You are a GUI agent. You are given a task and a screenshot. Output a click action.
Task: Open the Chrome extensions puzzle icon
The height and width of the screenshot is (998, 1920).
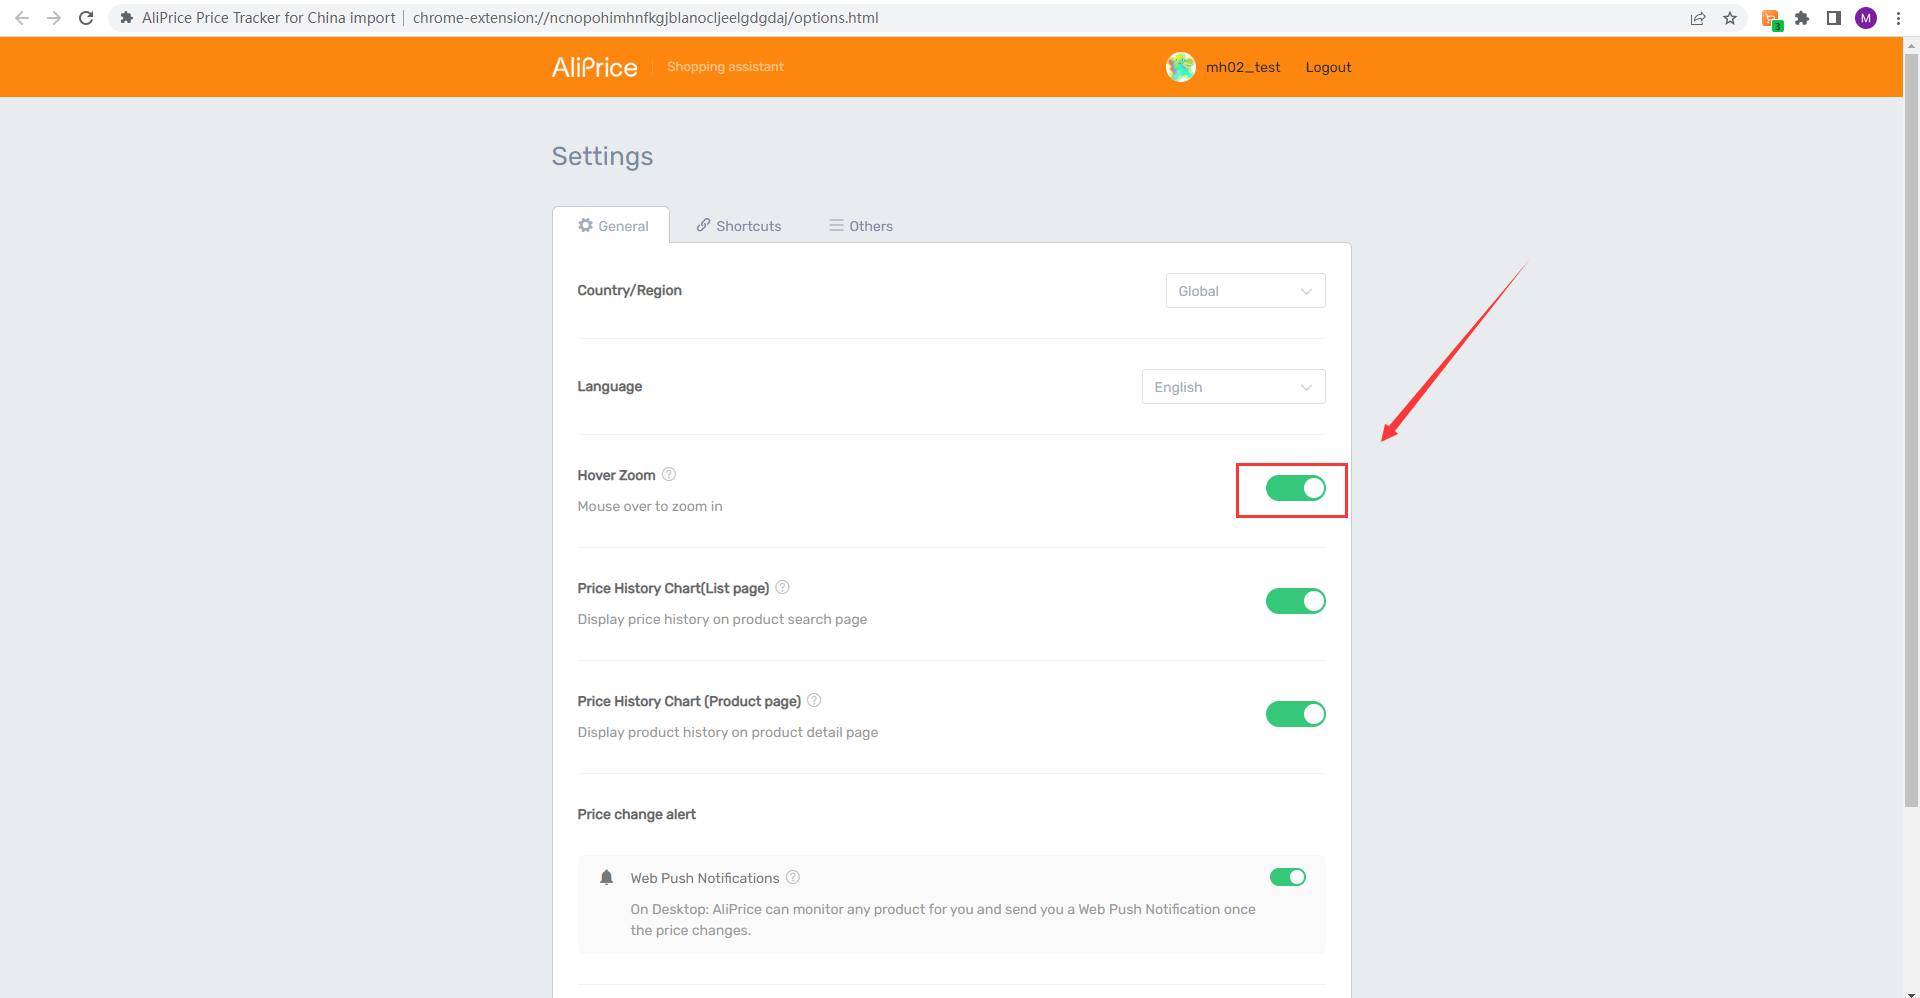click(x=1802, y=18)
